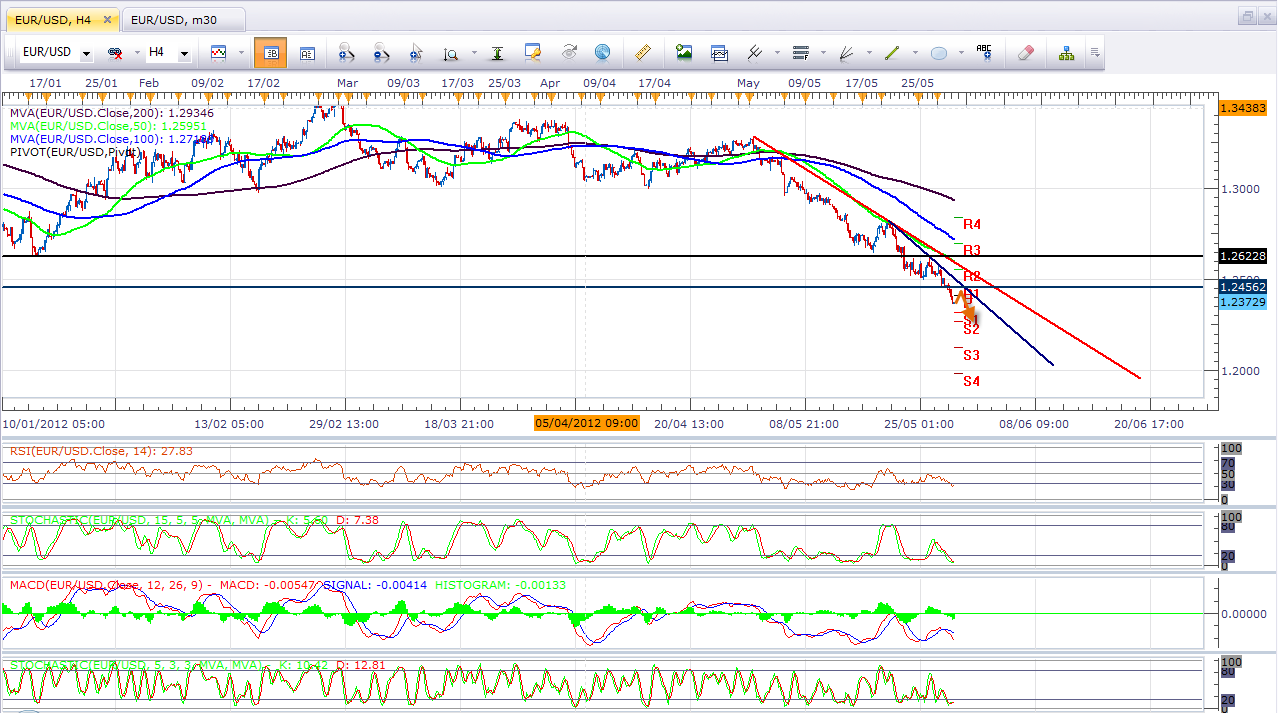Click the highlighted 05/04/2012 09:00 date marker
The width and height of the screenshot is (1278, 713).
pyautogui.click(x=586, y=423)
